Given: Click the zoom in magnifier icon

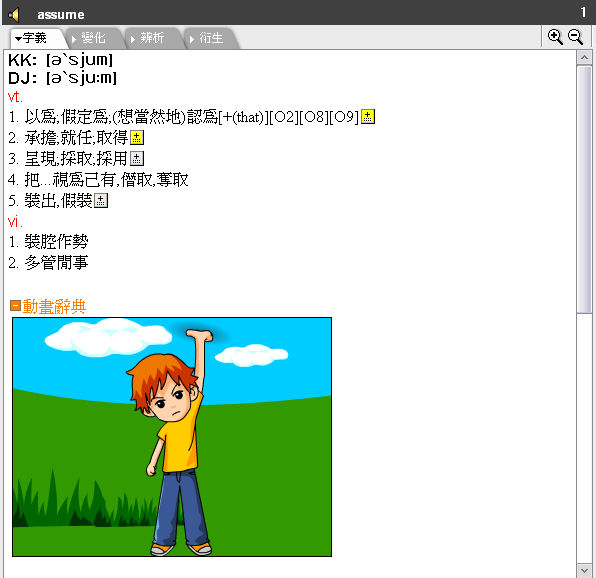Looking at the screenshot, I should (x=555, y=37).
